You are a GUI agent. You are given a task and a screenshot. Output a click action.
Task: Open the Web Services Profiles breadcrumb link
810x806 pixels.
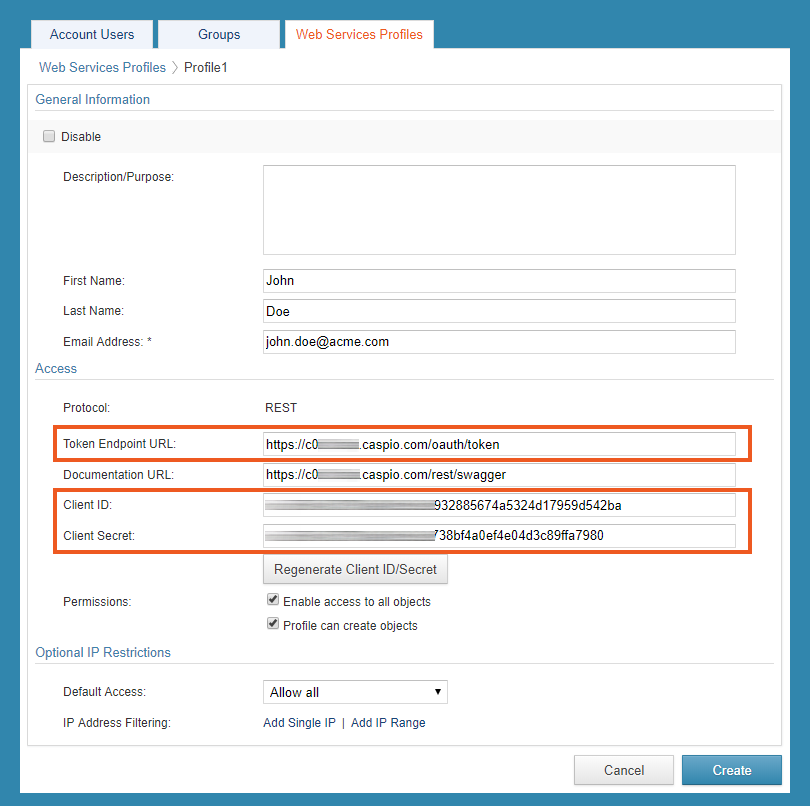(102, 67)
